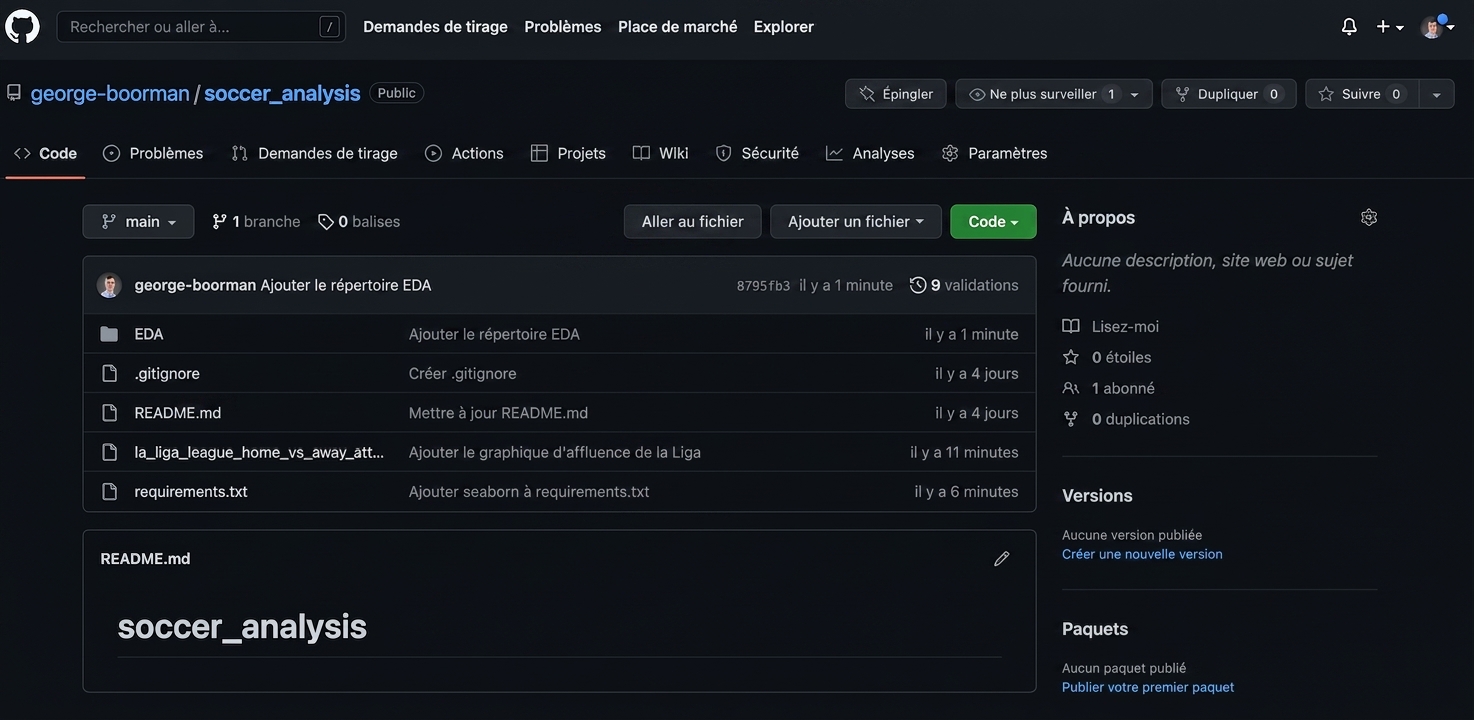Click 'Publier votre premier paquet' link

tap(1148, 687)
